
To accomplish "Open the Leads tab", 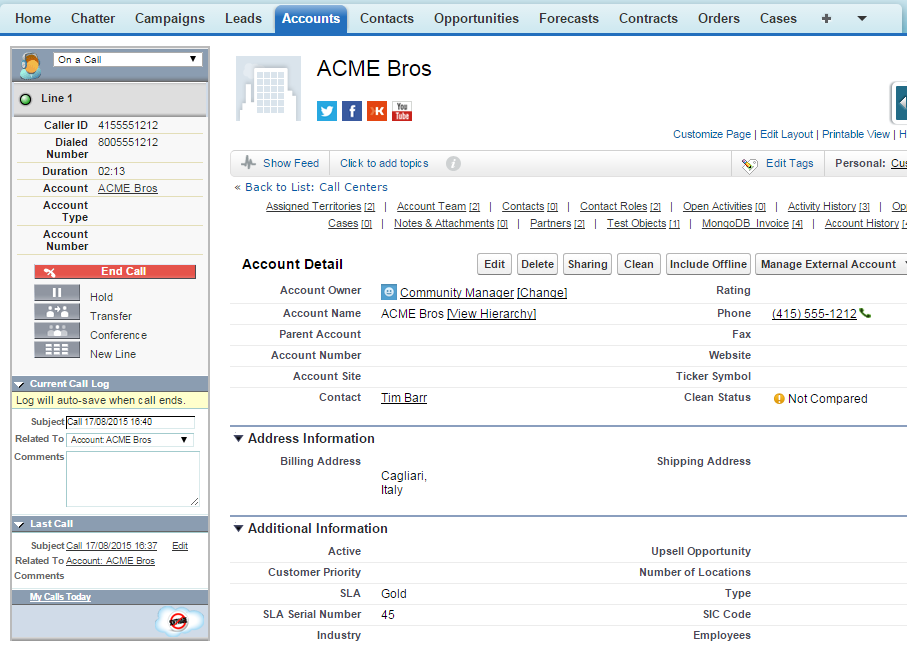I will 244,19.
